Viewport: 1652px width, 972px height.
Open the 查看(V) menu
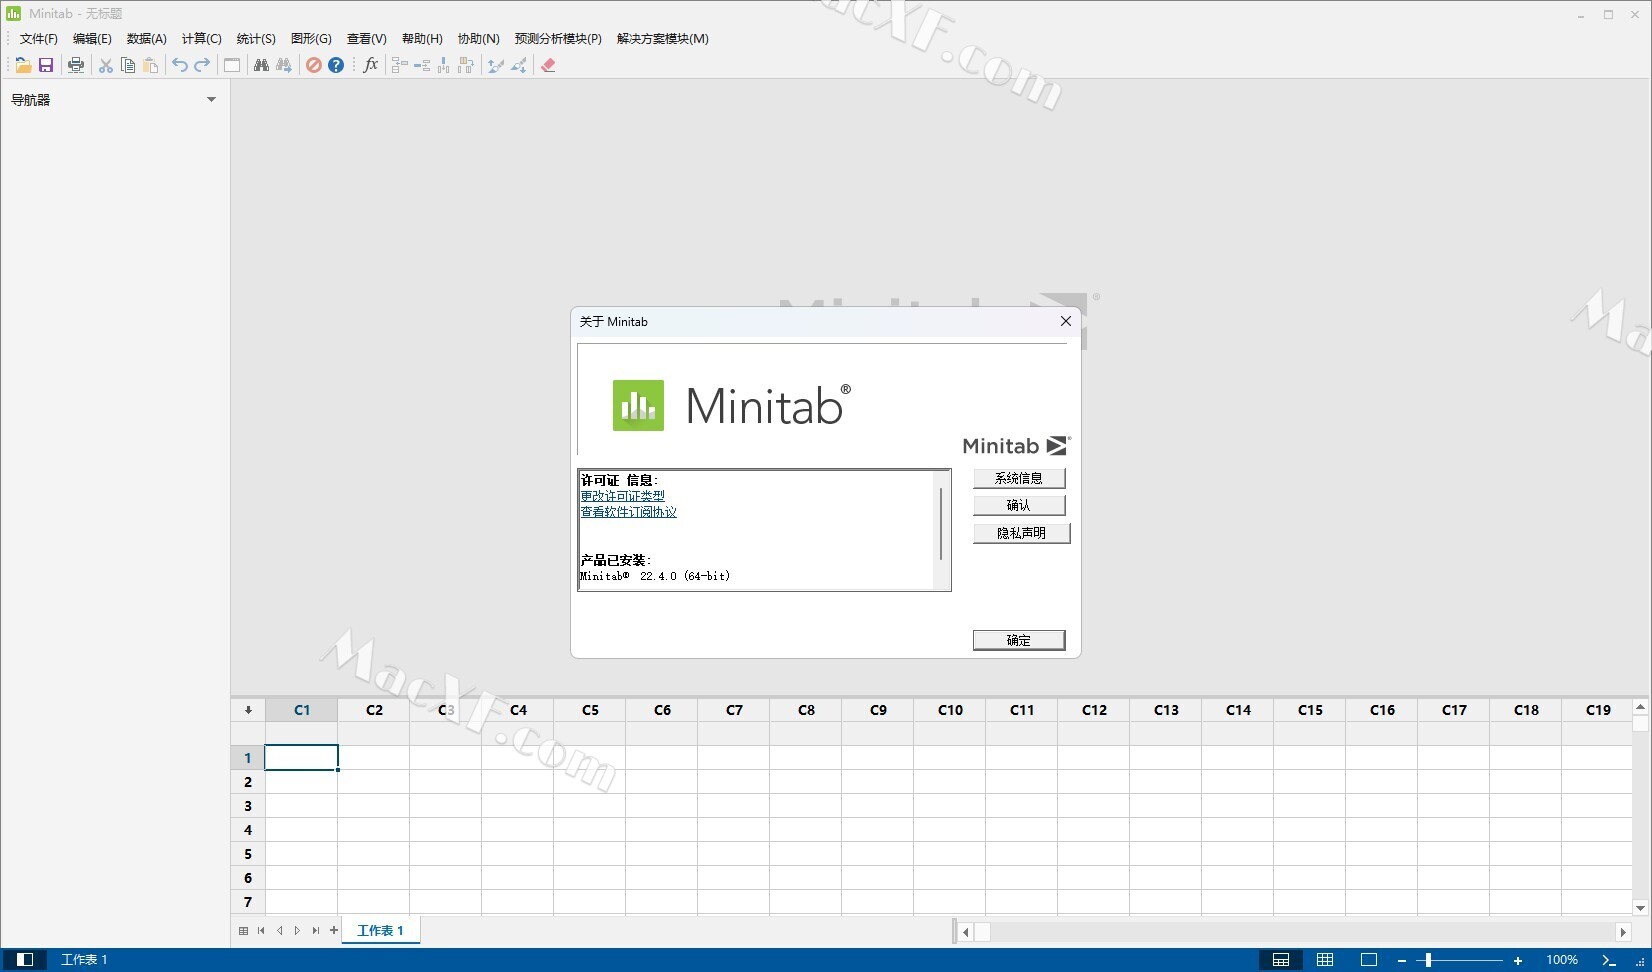(366, 38)
